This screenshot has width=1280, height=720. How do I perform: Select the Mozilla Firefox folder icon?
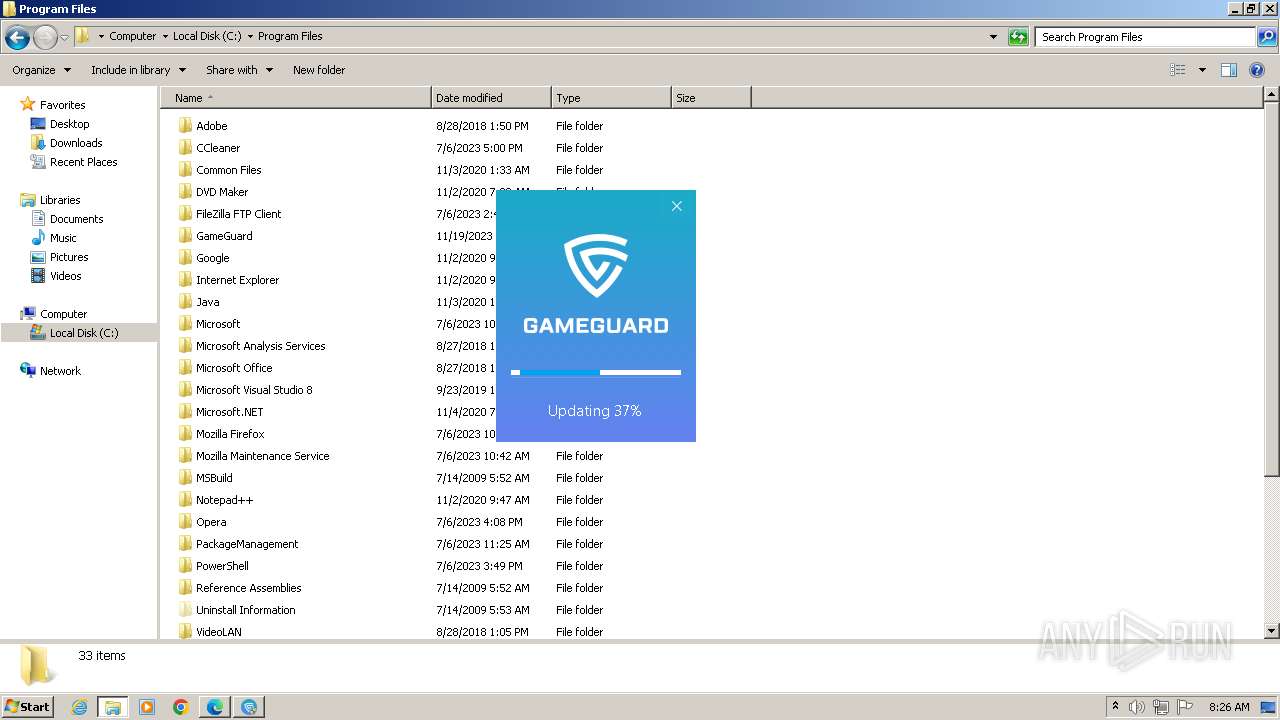click(186, 434)
